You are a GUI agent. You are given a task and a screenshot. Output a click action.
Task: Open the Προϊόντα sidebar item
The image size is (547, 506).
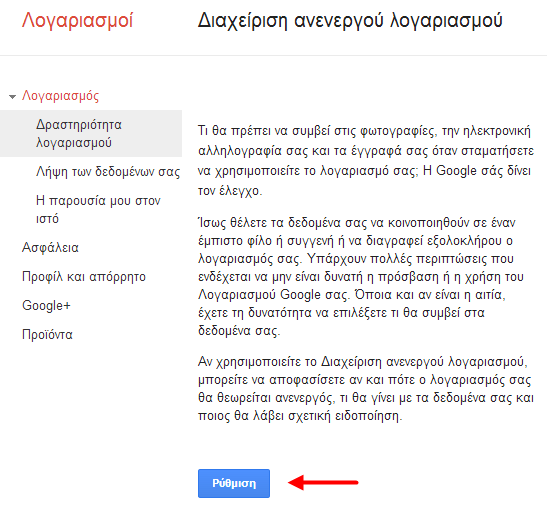tap(47, 334)
